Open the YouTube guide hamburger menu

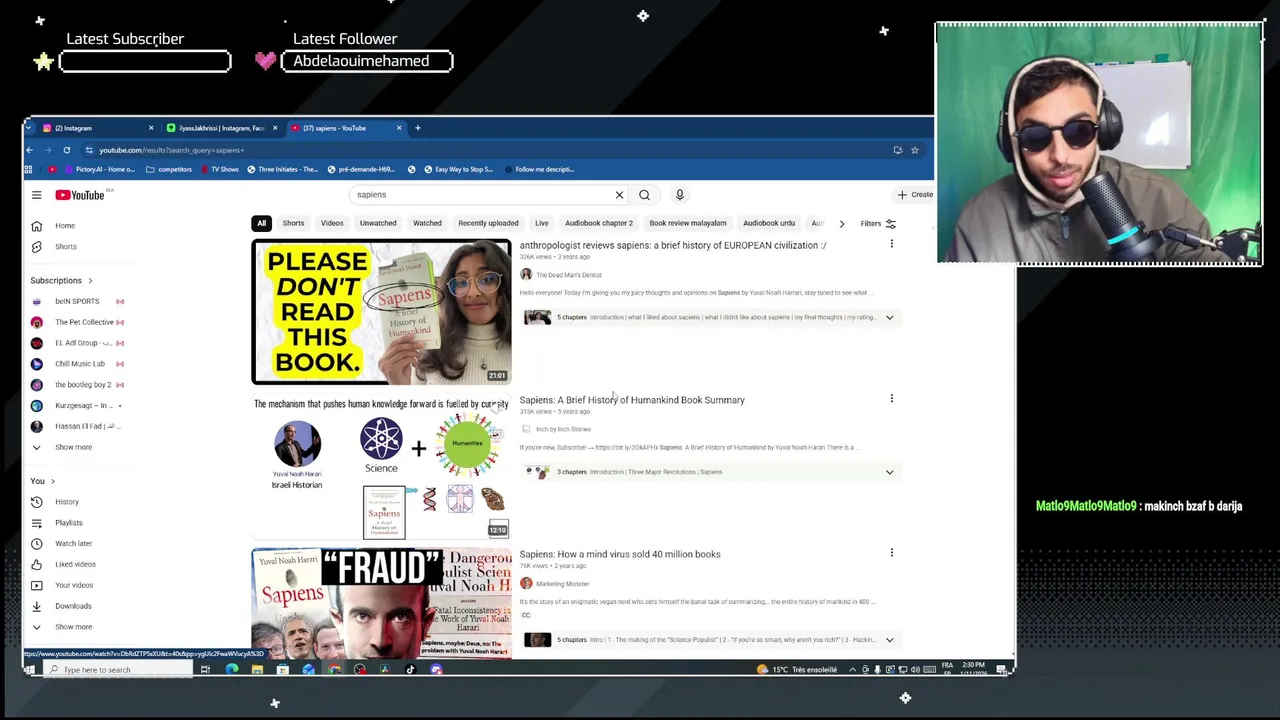[x=36, y=195]
